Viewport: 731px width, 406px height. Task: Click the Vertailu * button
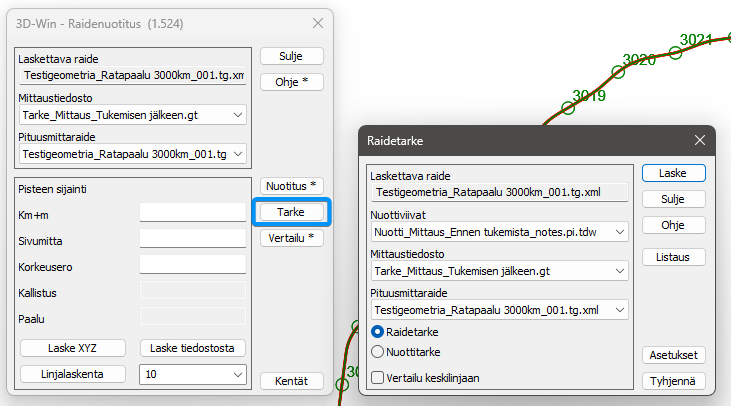(x=291, y=238)
